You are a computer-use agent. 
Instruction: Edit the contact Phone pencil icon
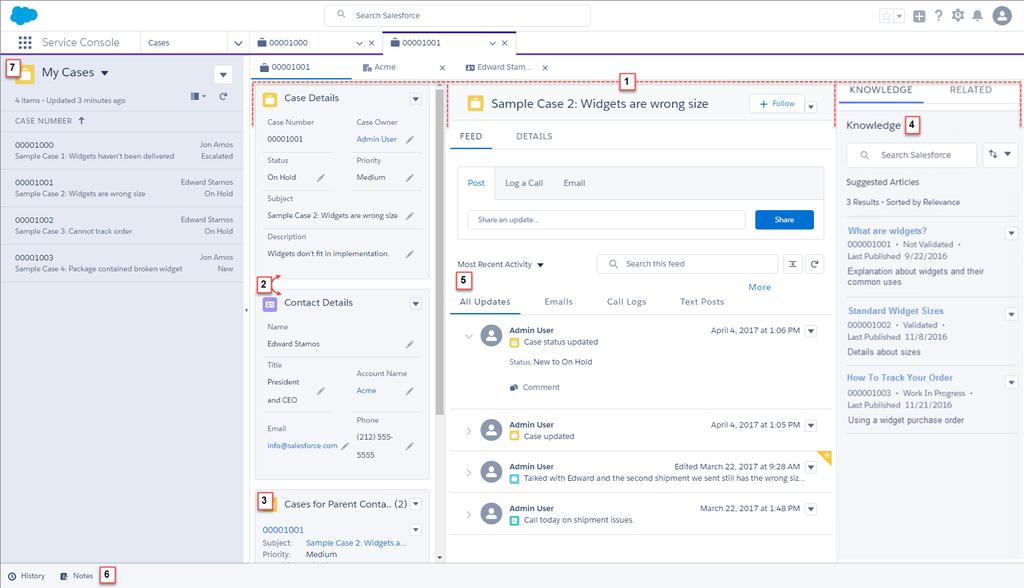(409, 446)
